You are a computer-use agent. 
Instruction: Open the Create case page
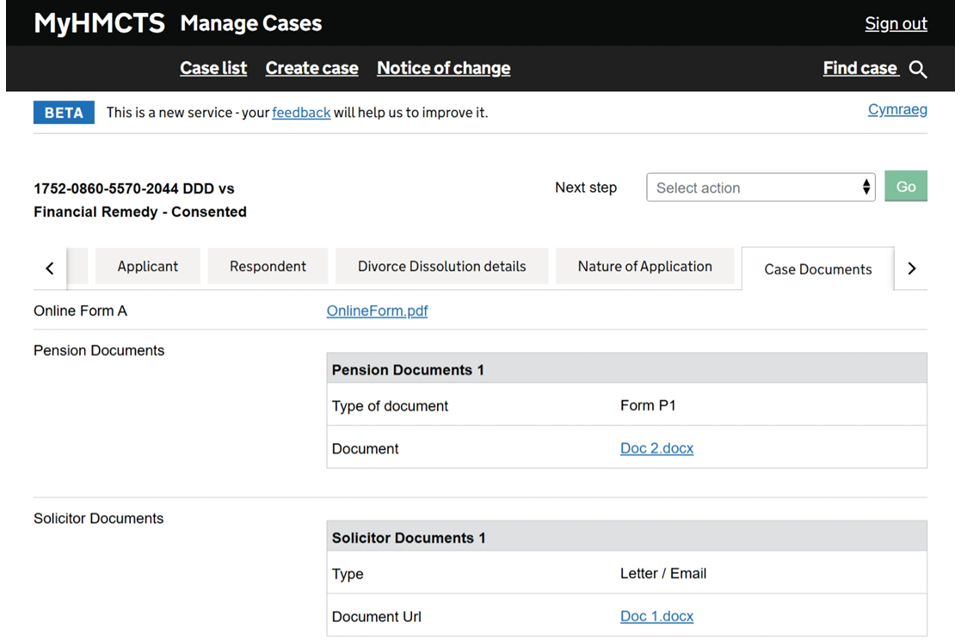click(312, 68)
